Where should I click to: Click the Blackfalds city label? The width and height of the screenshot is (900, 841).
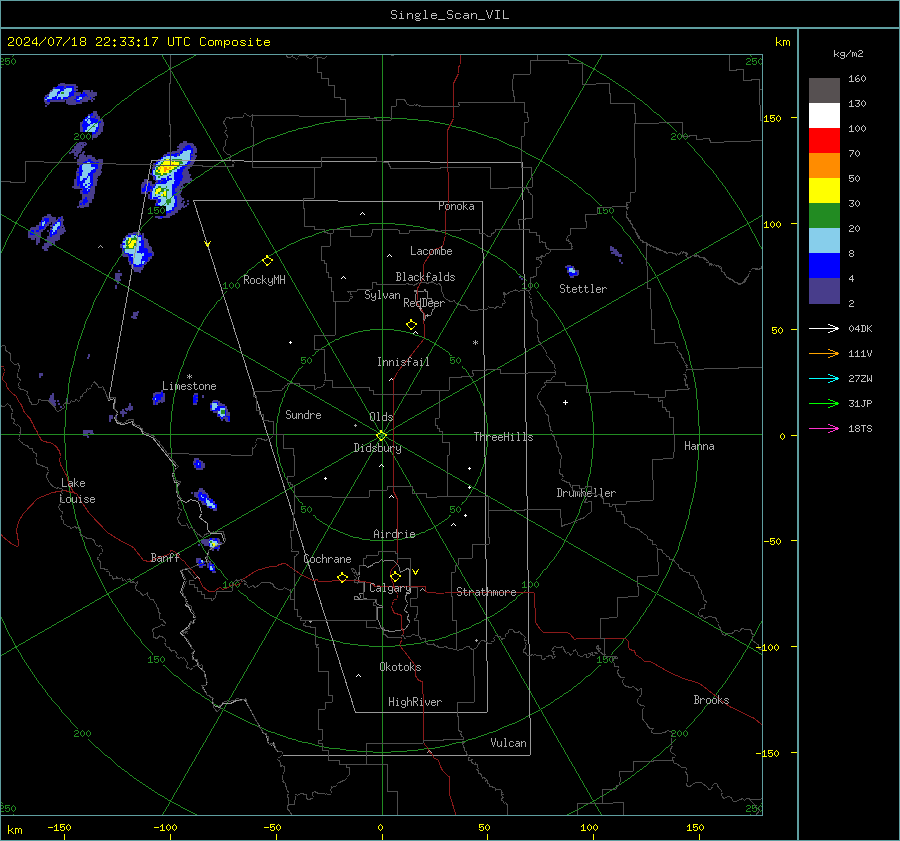425,277
